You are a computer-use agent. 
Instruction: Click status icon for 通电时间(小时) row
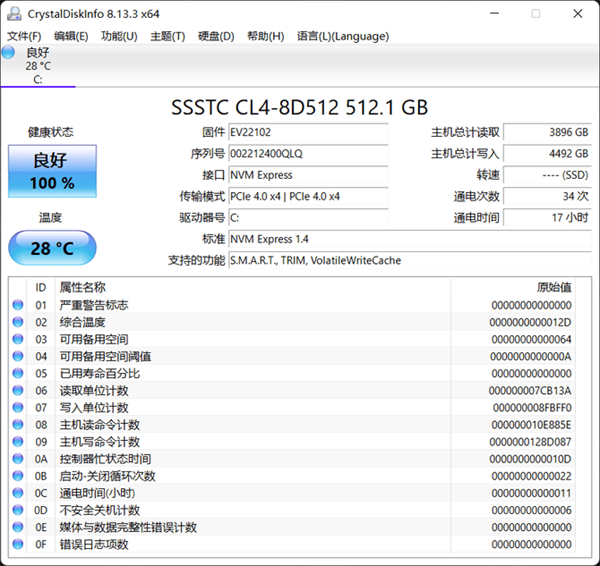click(x=17, y=493)
